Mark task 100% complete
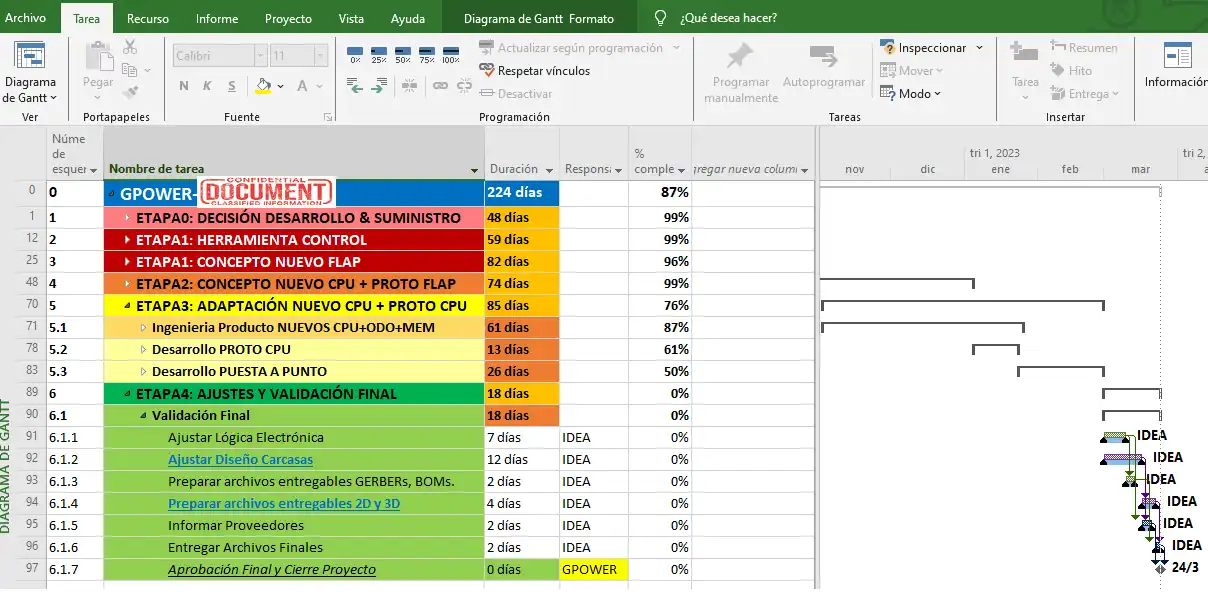This screenshot has height=602, width=1208. (451, 54)
